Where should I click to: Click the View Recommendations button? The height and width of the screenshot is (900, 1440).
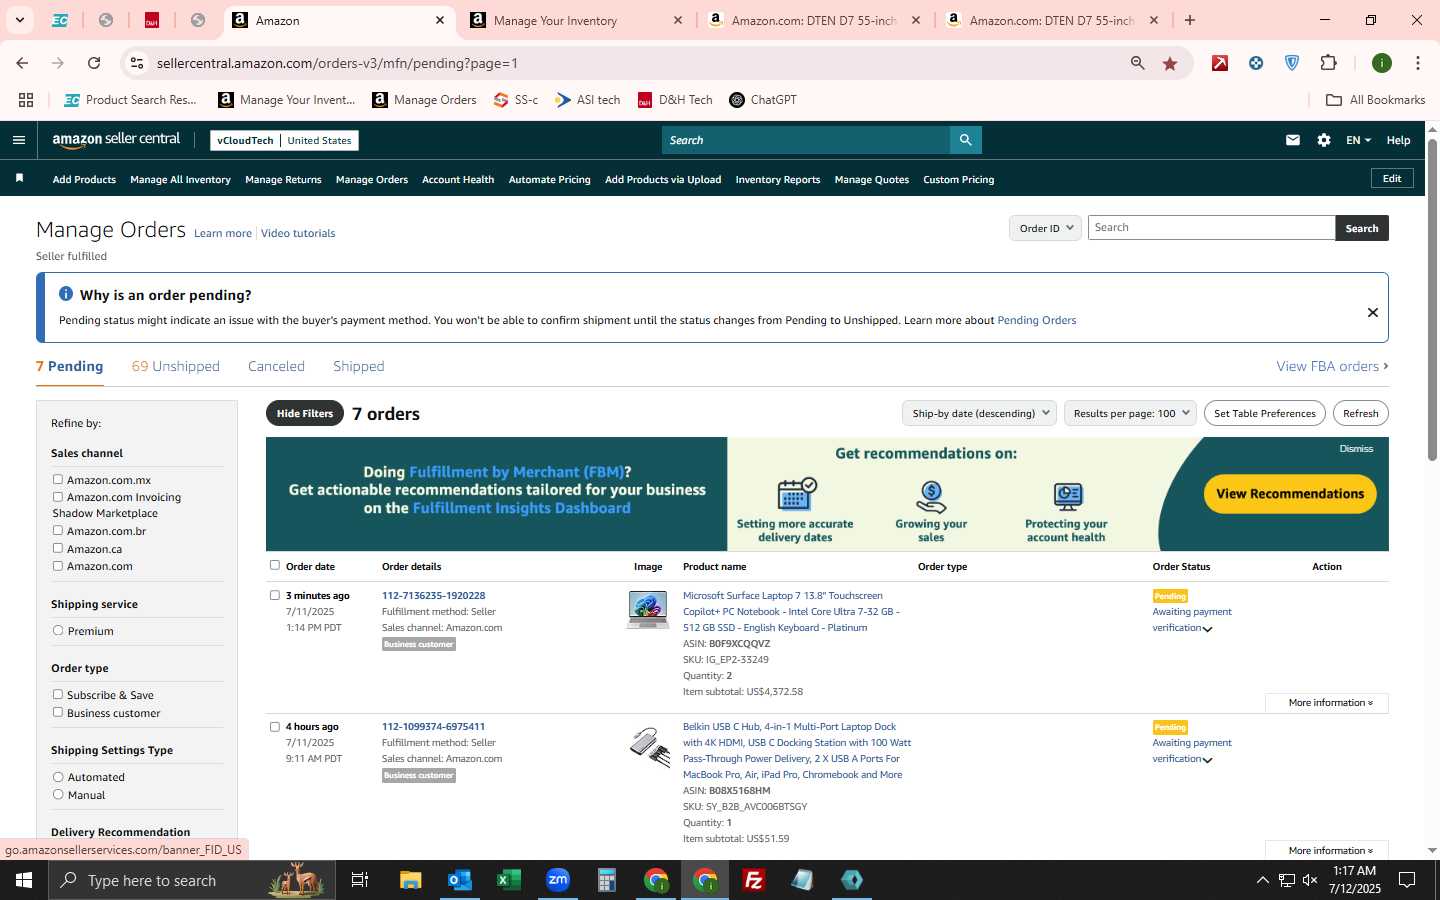tap(1290, 494)
